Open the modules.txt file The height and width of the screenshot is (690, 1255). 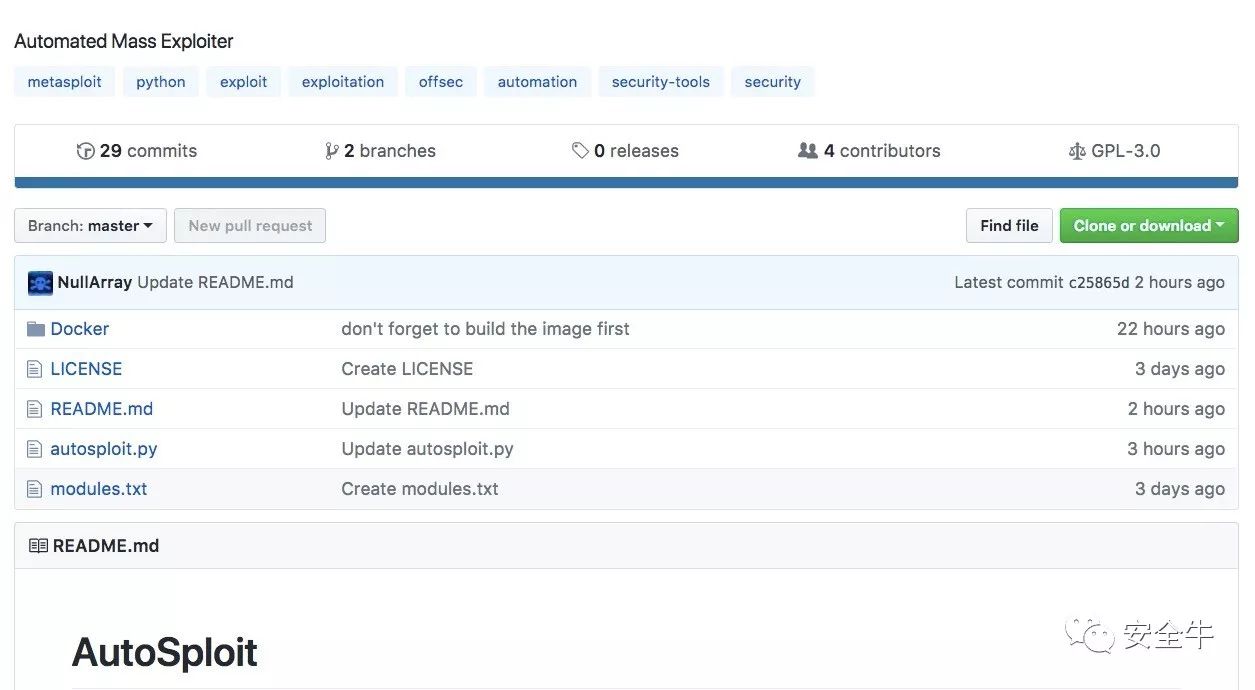pyautogui.click(x=99, y=489)
